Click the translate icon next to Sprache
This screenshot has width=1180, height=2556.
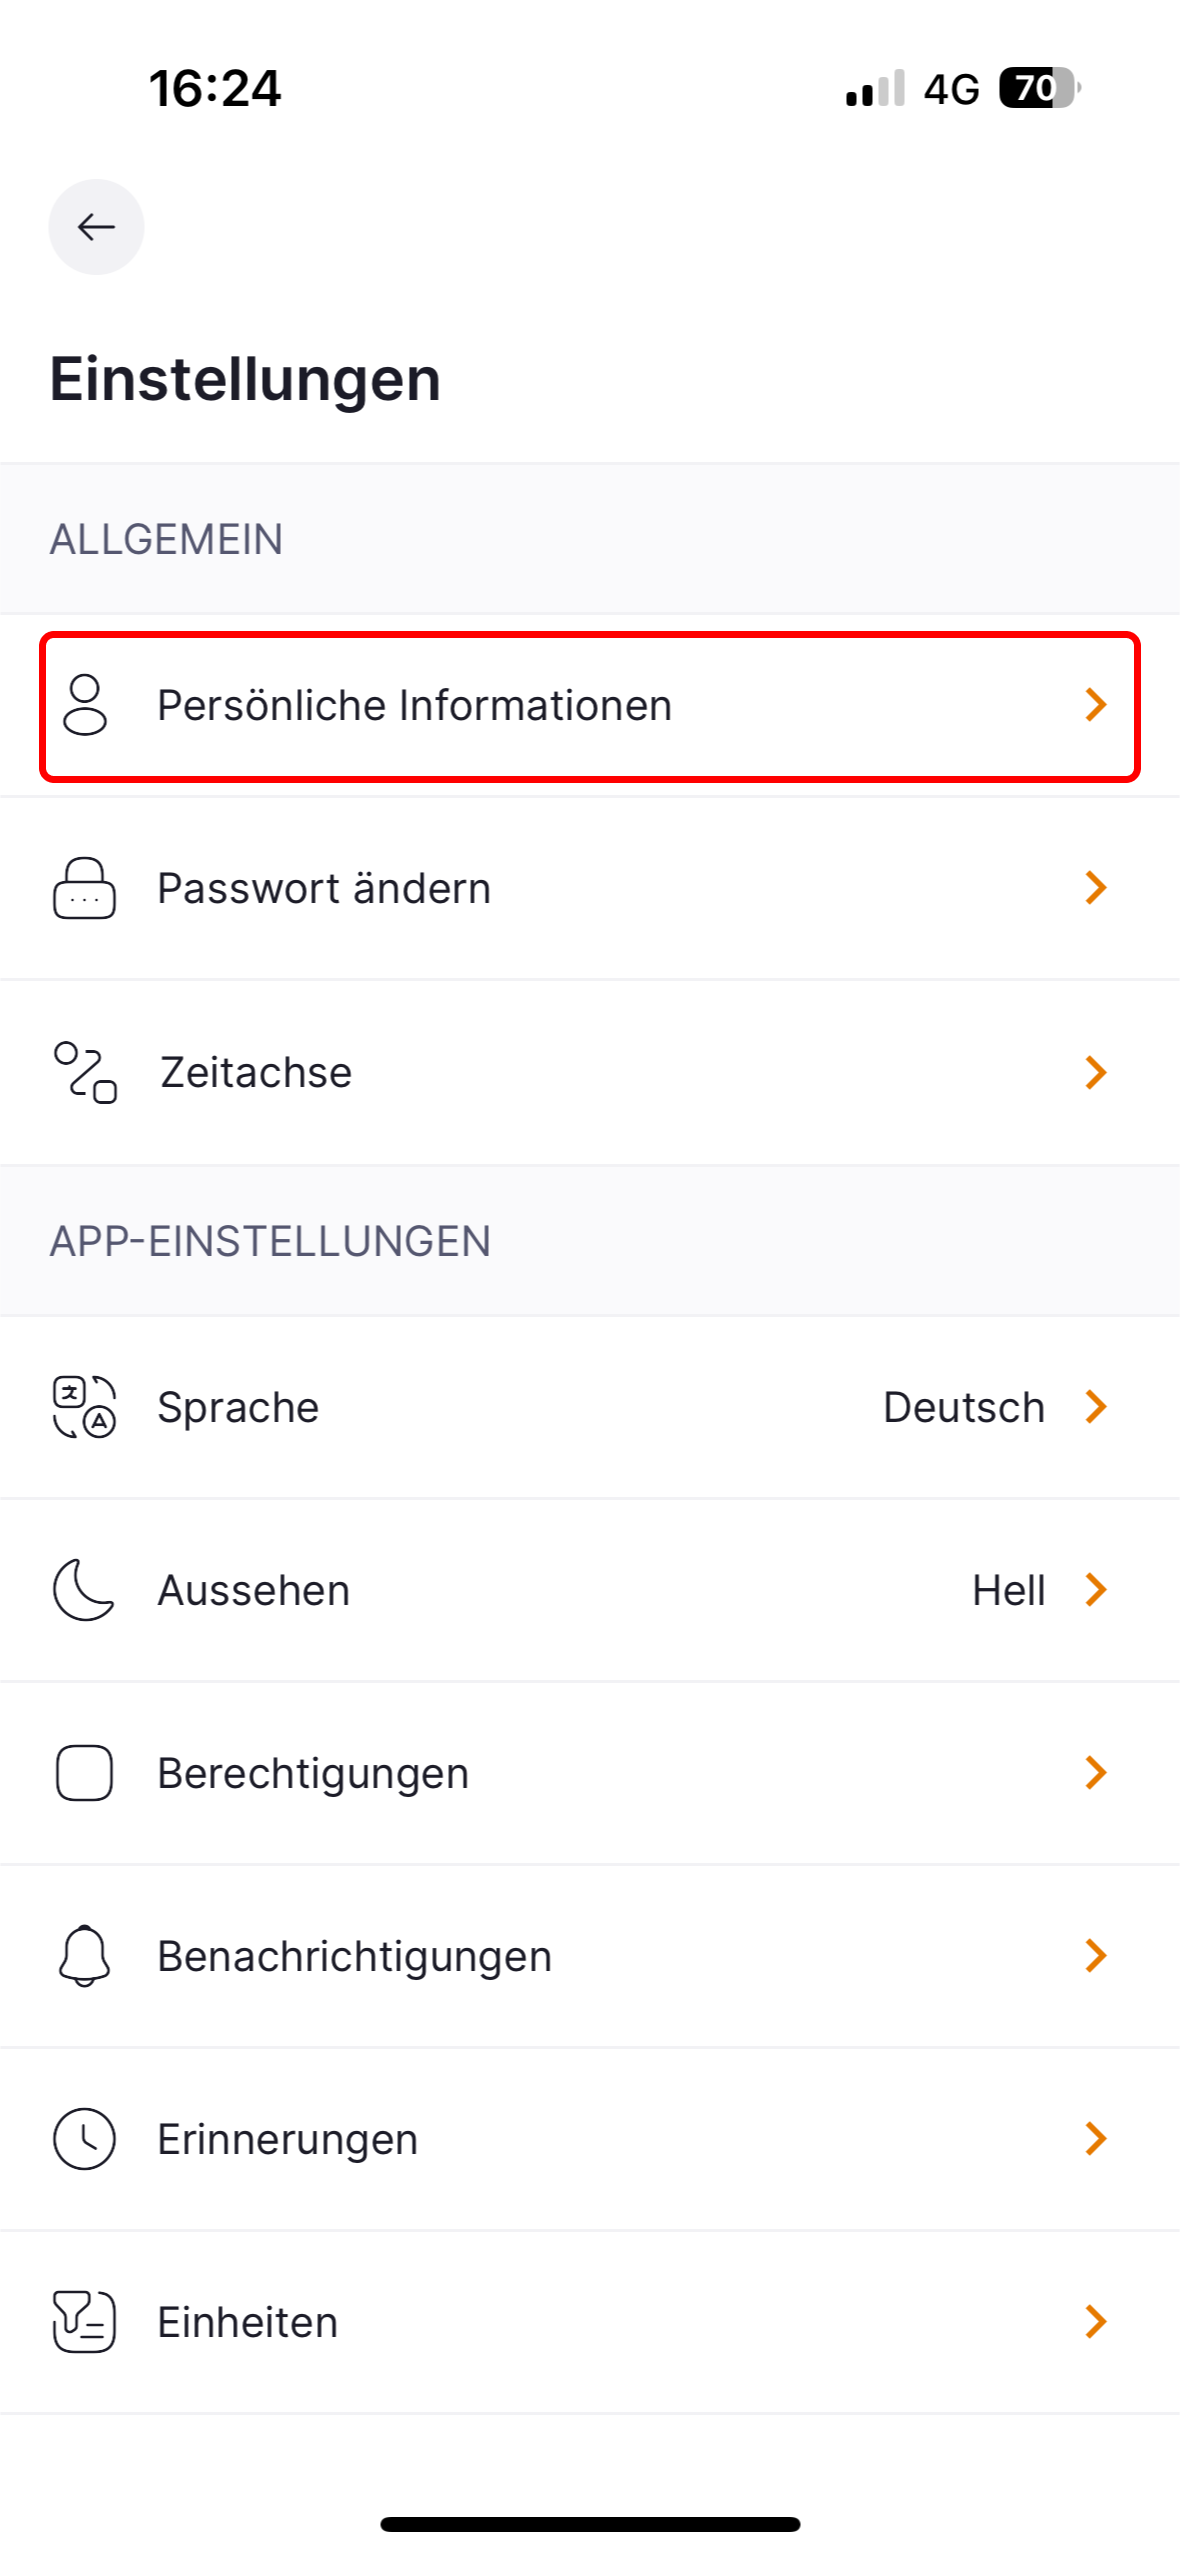coord(85,1407)
